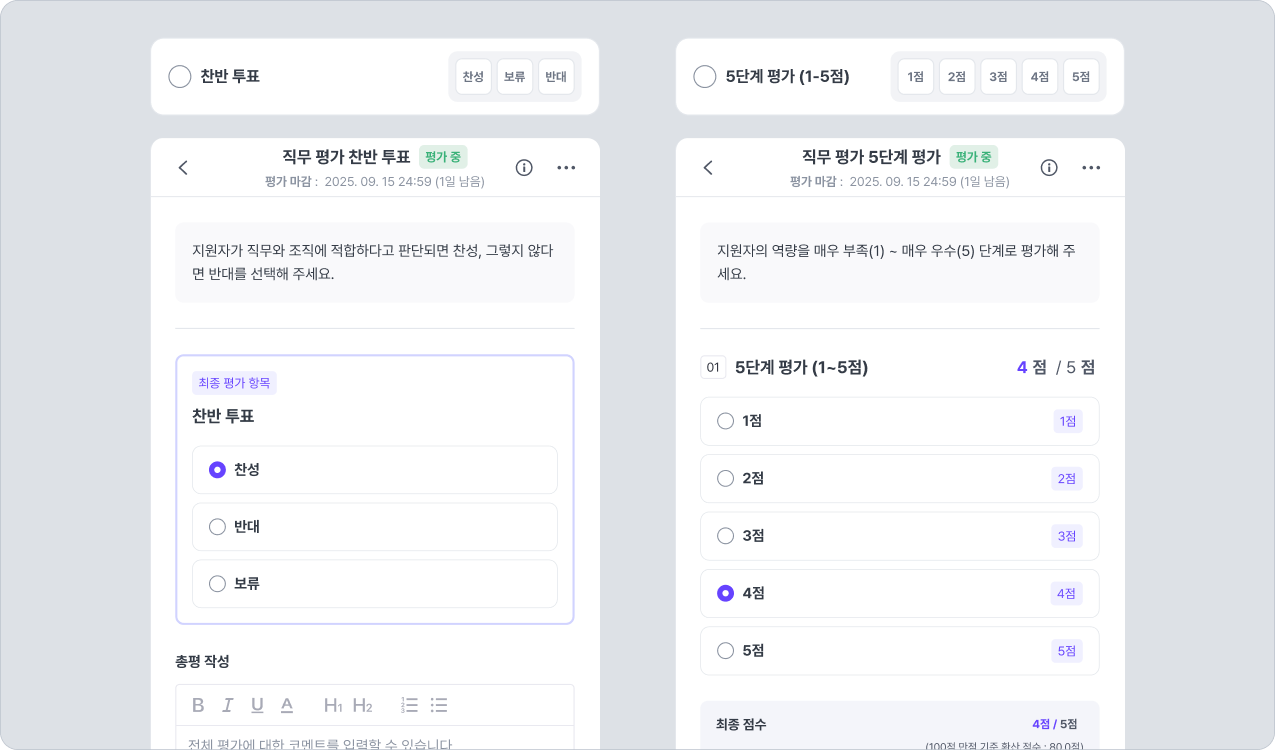Viewport: 1275px width, 750px height.
Task: Click the bold formatting icon
Action: coord(198,705)
